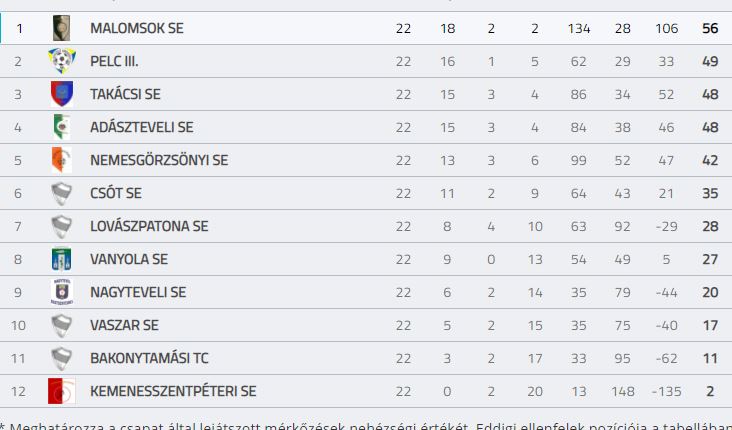Open the LOVÁSZPATONA SE team link
This screenshot has height=430, width=732.
tap(149, 226)
